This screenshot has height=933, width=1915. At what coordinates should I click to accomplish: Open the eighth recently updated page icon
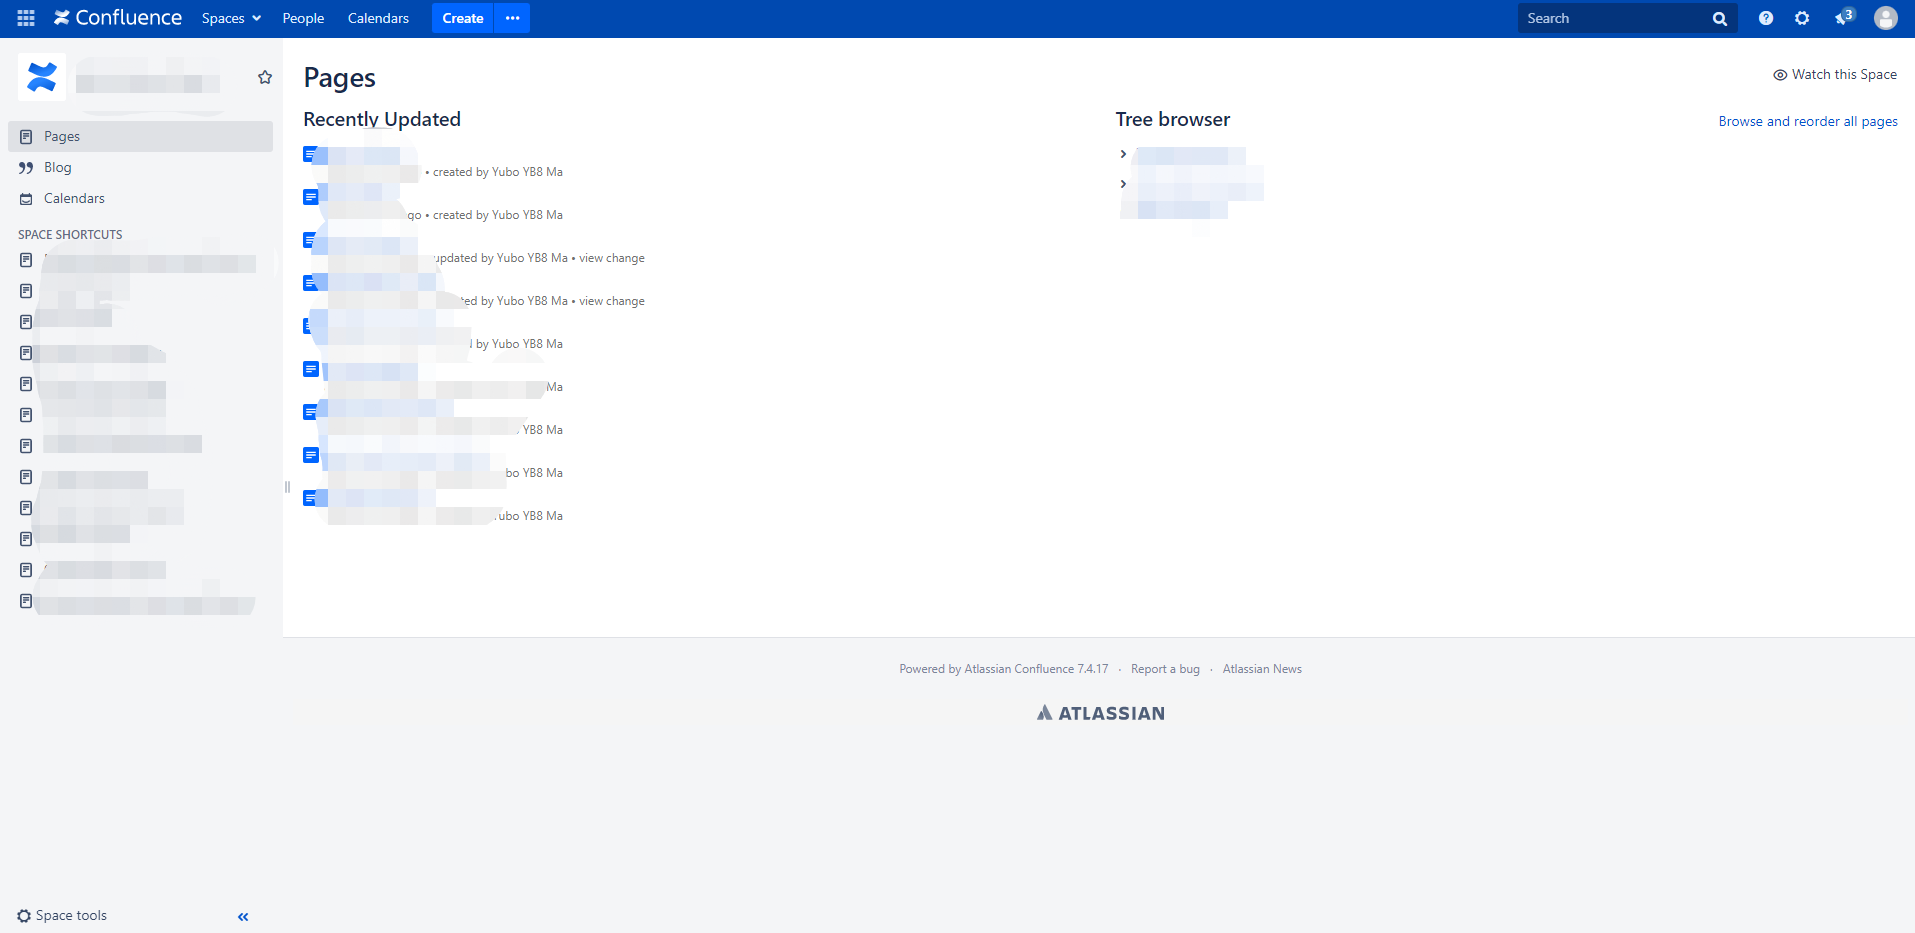click(310, 455)
